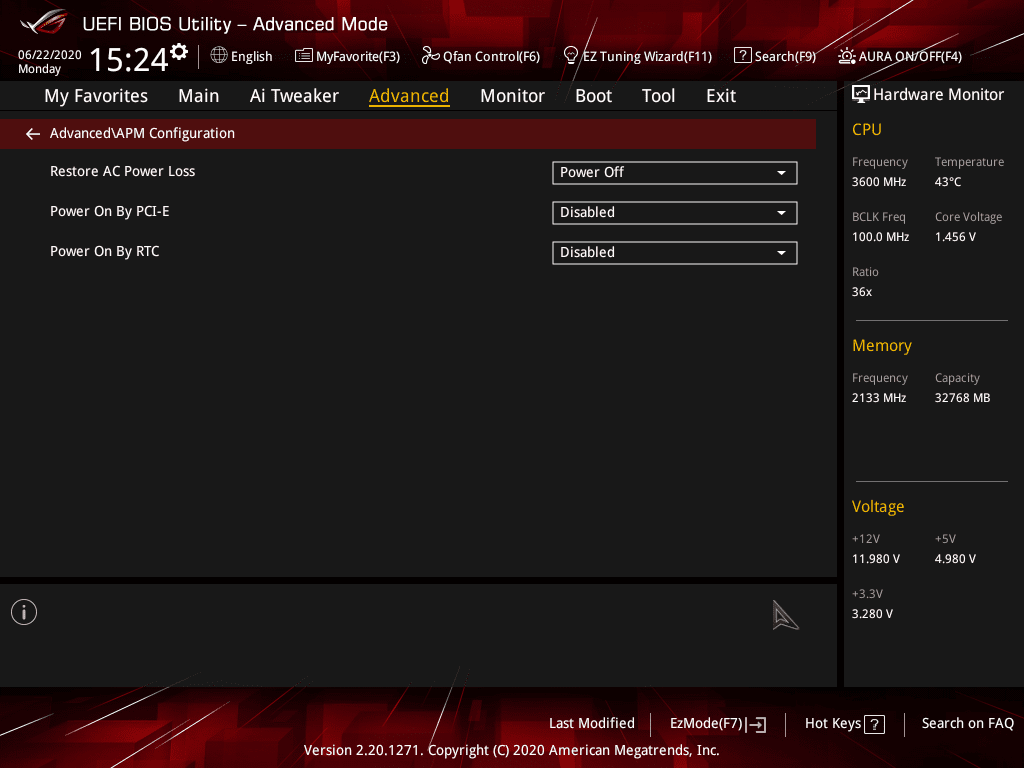Open MyFavorite list icon
Screen dimensions: 1024x768
304,56
